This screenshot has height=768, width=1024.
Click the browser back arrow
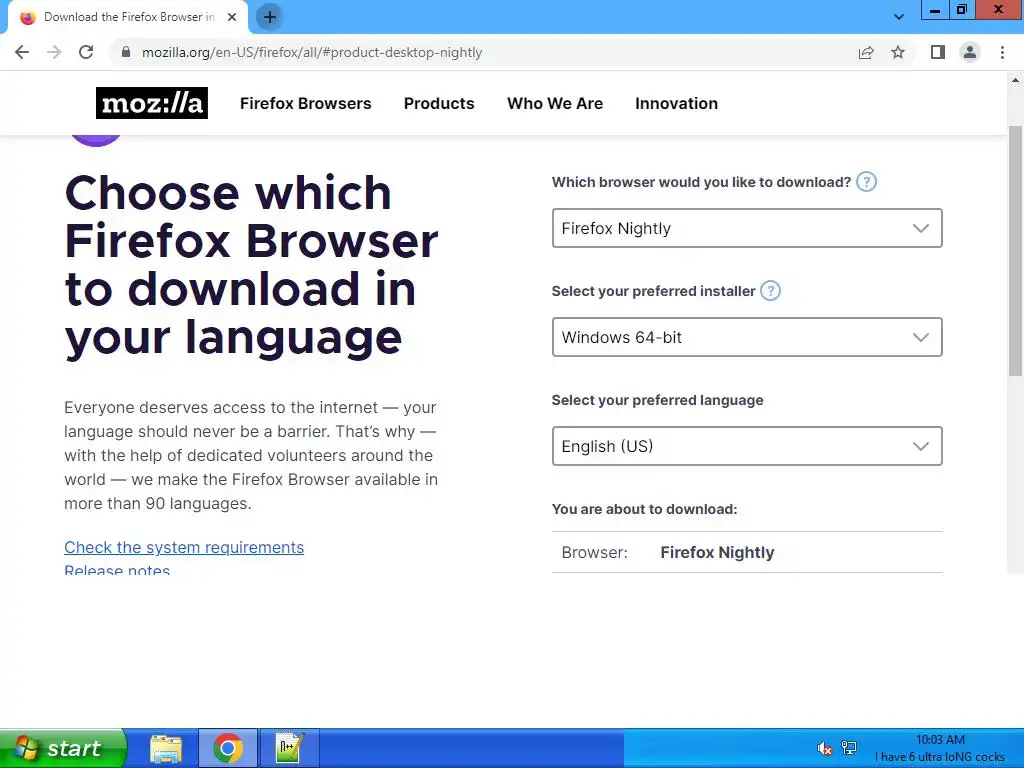(22, 52)
